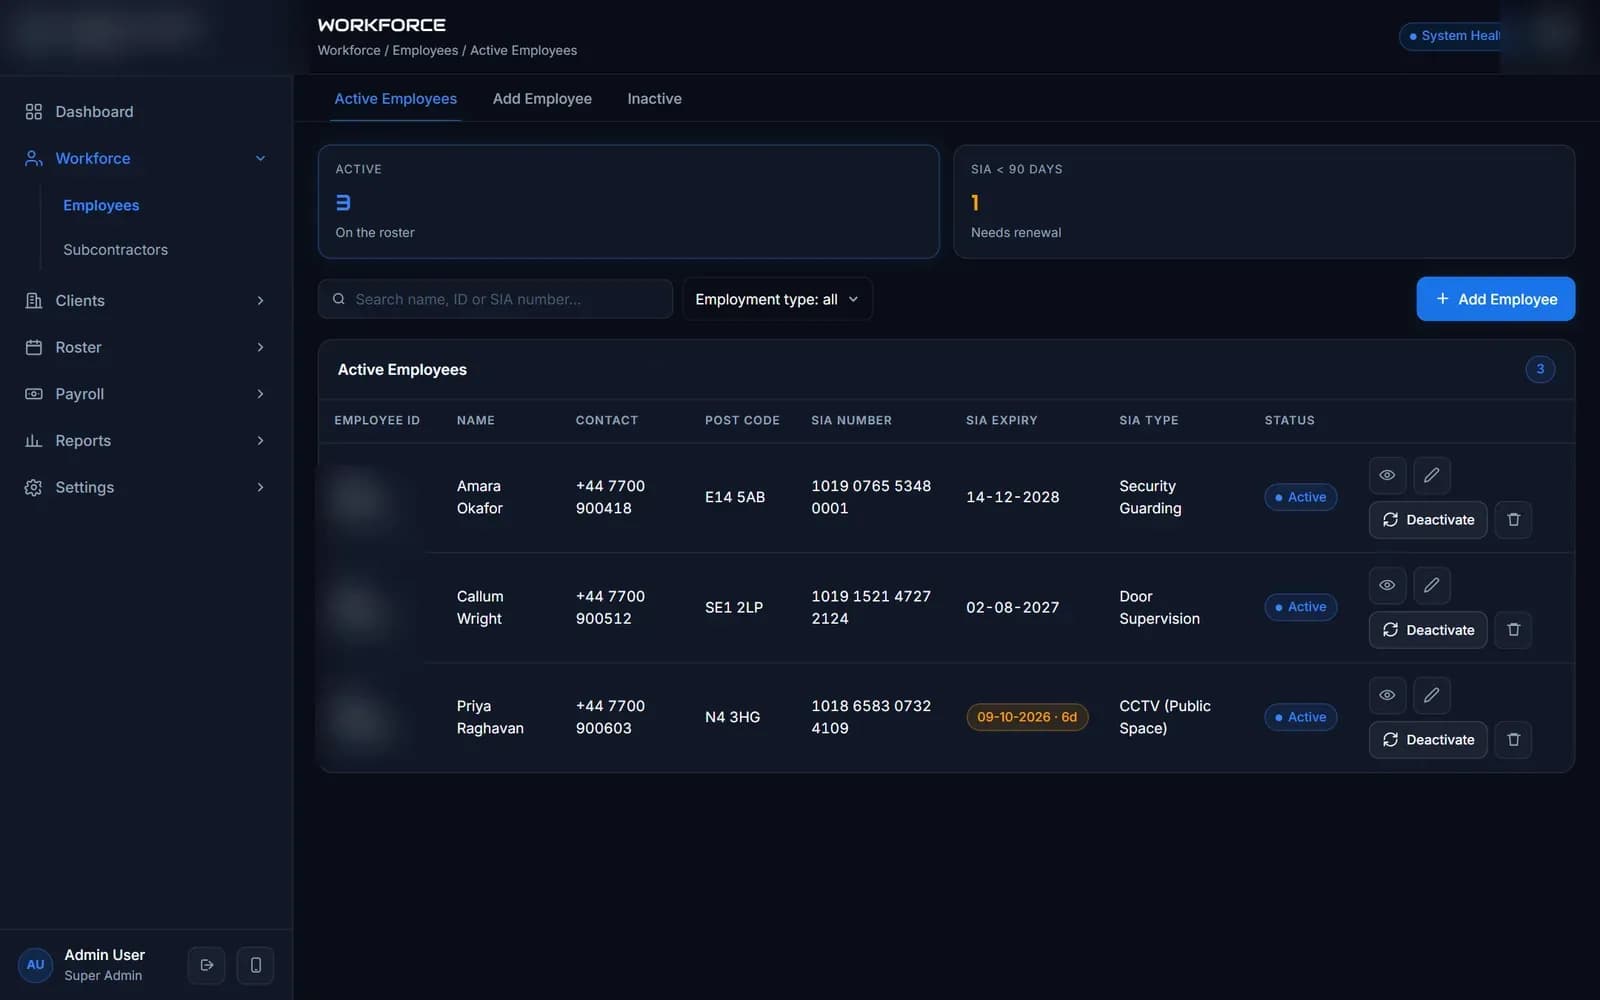Image resolution: width=1600 pixels, height=1000 pixels.
Task: Click the Reports bar chart icon
Action: click(x=34, y=441)
